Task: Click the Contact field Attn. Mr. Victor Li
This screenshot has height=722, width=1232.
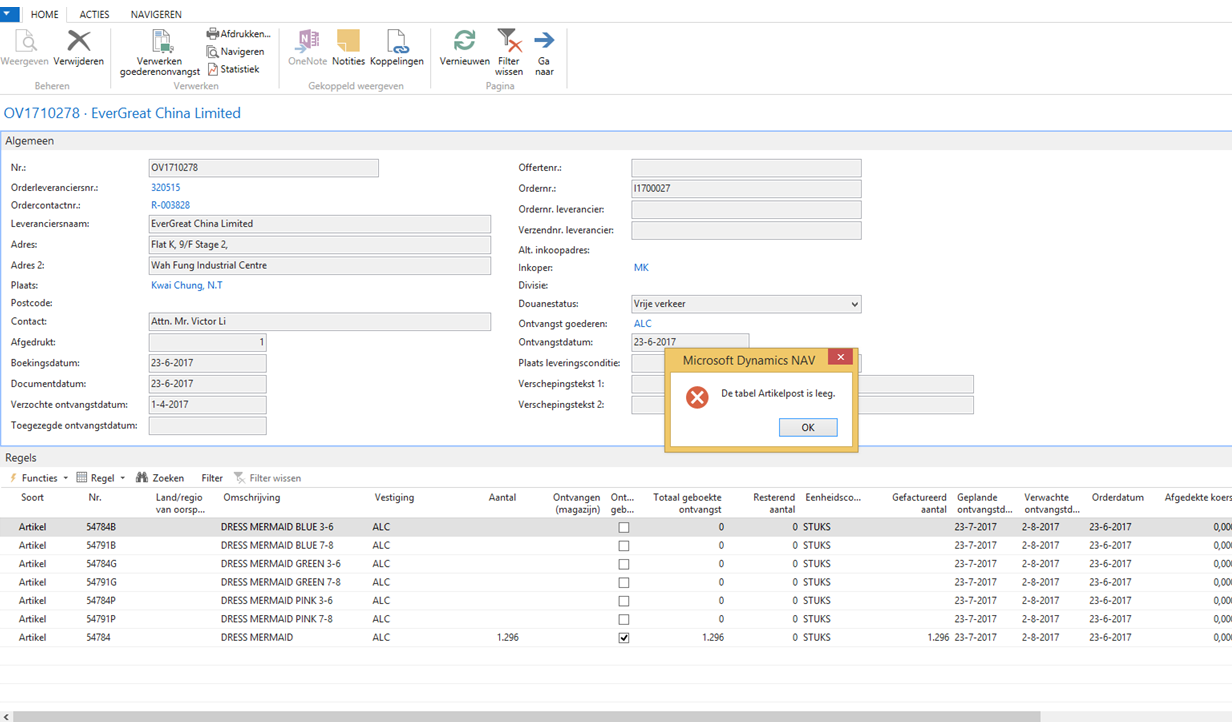Action: 319,322
